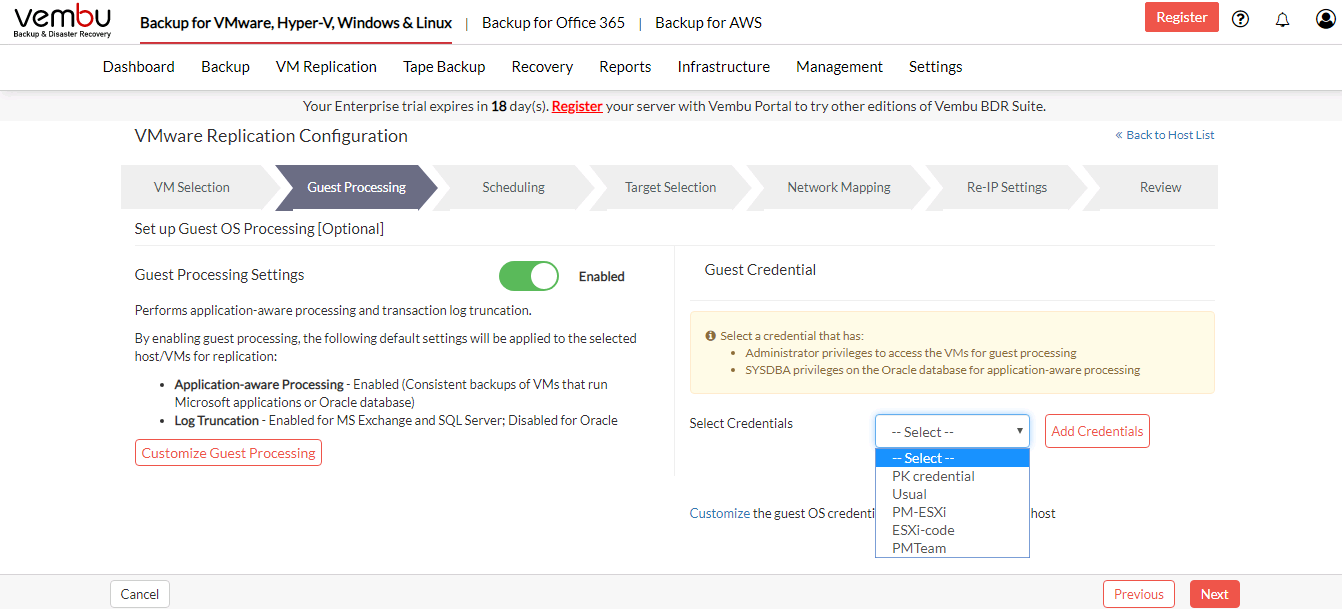Image resolution: width=1342 pixels, height=609 pixels.
Task: Go to the Guest Processing step
Action: click(x=356, y=187)
